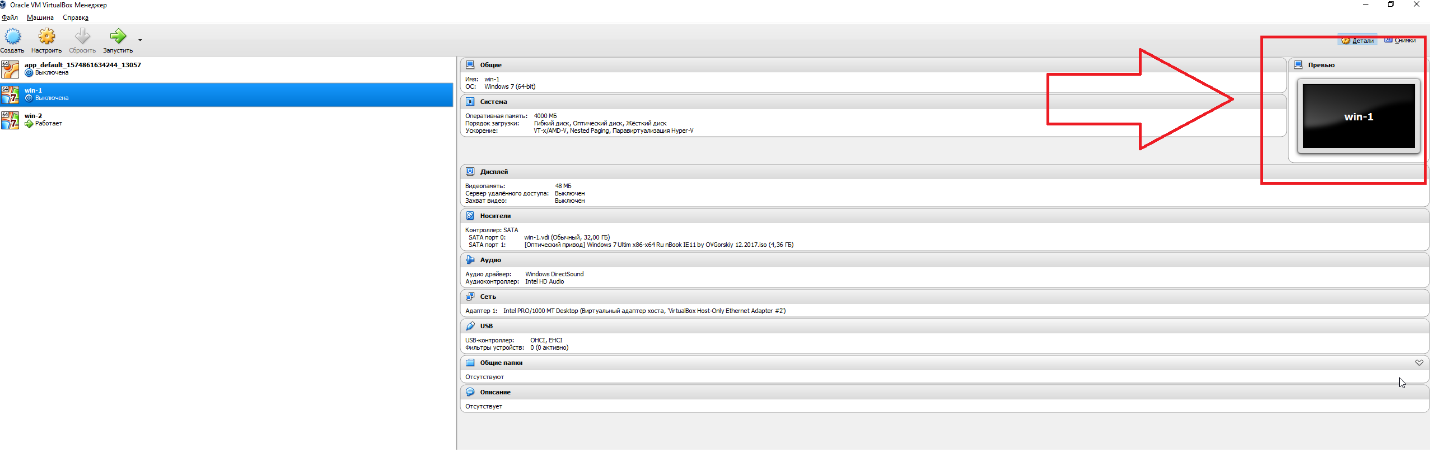Open the Справка menu
Screen dimensions: 1430x461
(75, 18)
